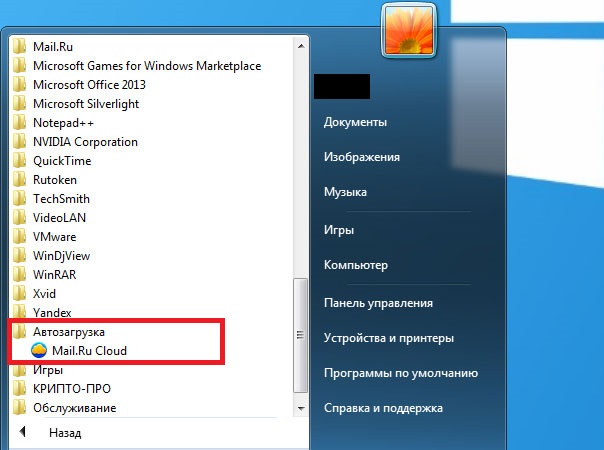
Task: Collapse the Автозагрузка folder label
Action: click(69, 332)
